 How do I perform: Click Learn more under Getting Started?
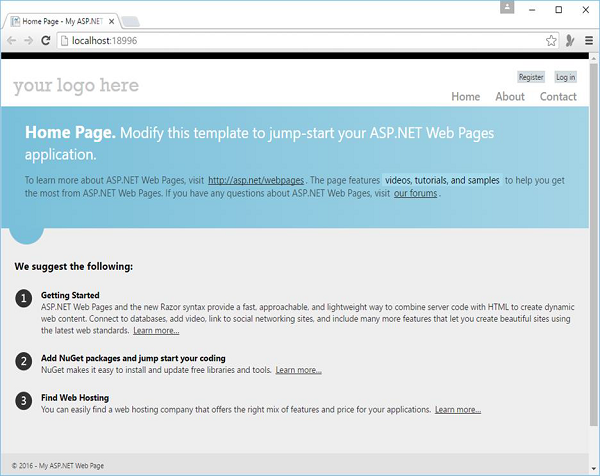pyautogui.click(x=156, y=330)
